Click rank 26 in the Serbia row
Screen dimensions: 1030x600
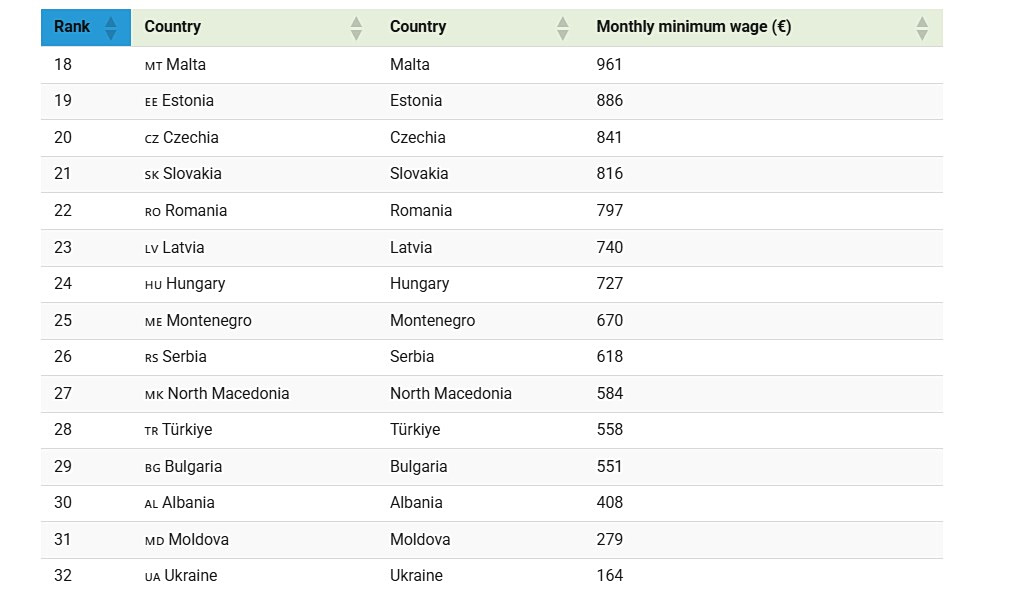click(x=63, y=357)
